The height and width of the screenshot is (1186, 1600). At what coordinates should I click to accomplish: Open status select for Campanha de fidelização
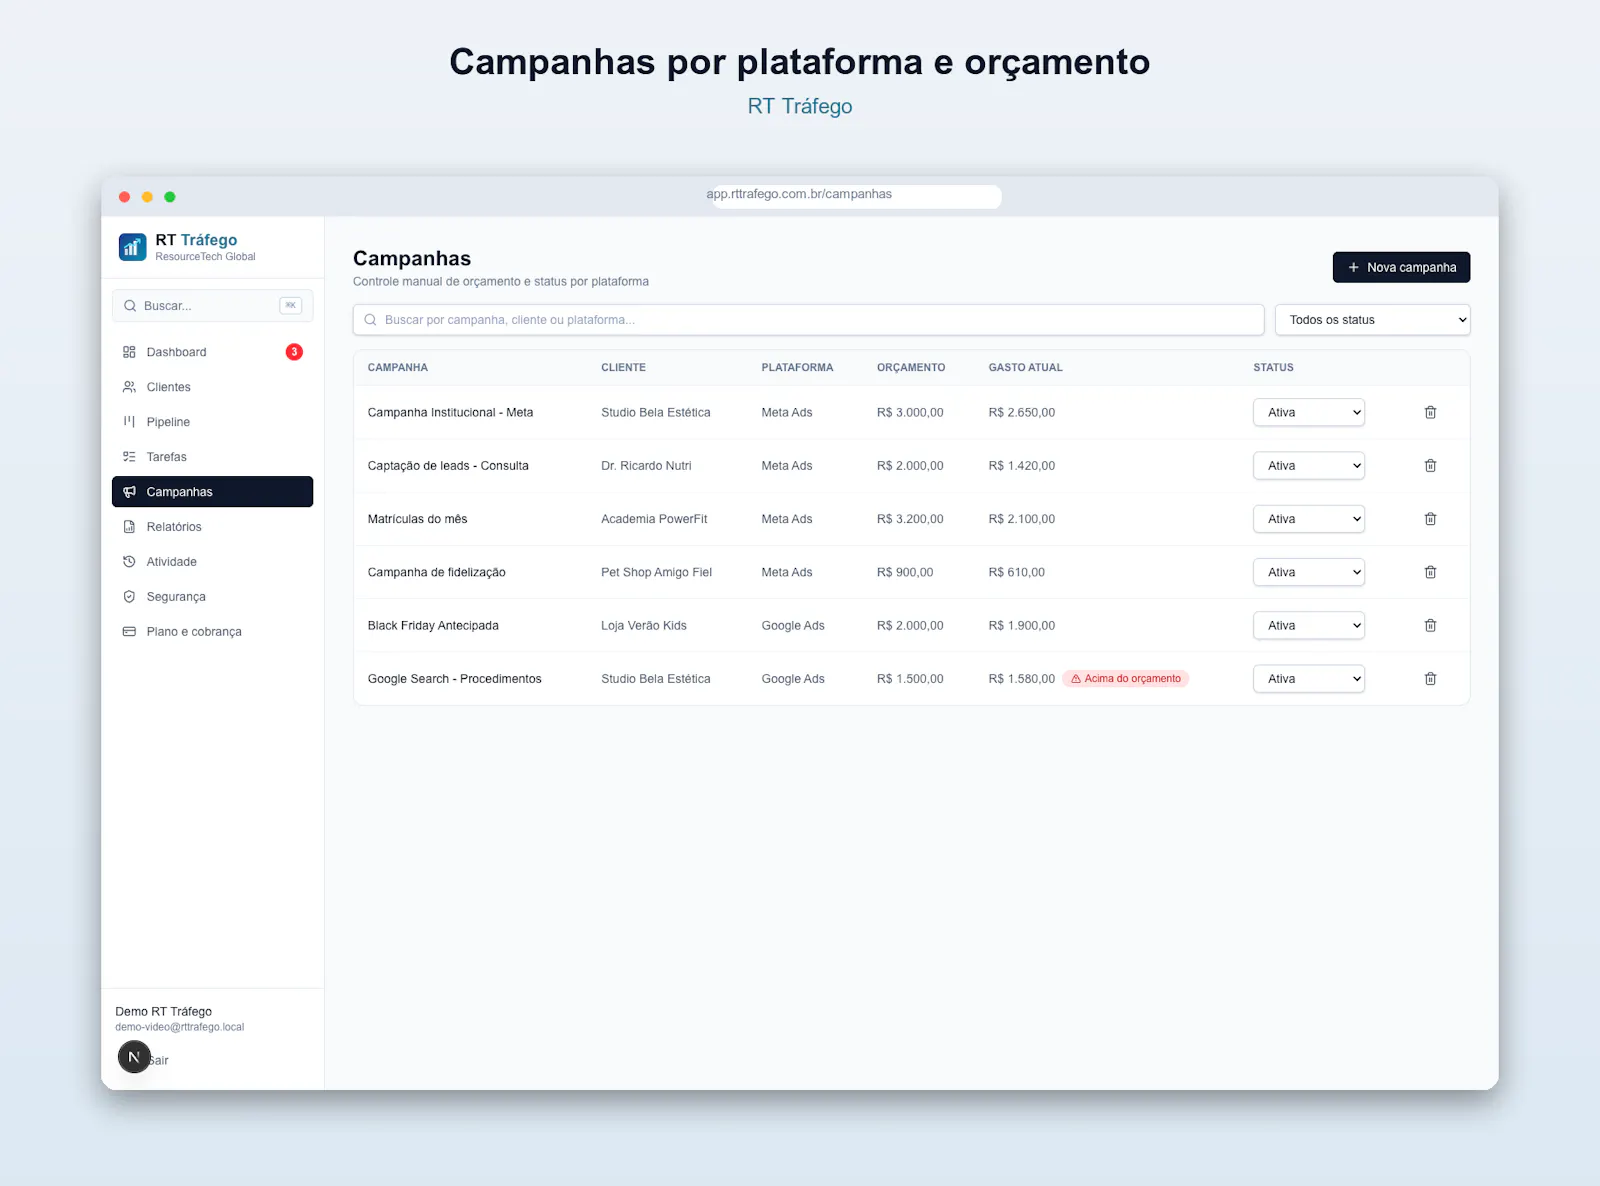[1309, 572]
